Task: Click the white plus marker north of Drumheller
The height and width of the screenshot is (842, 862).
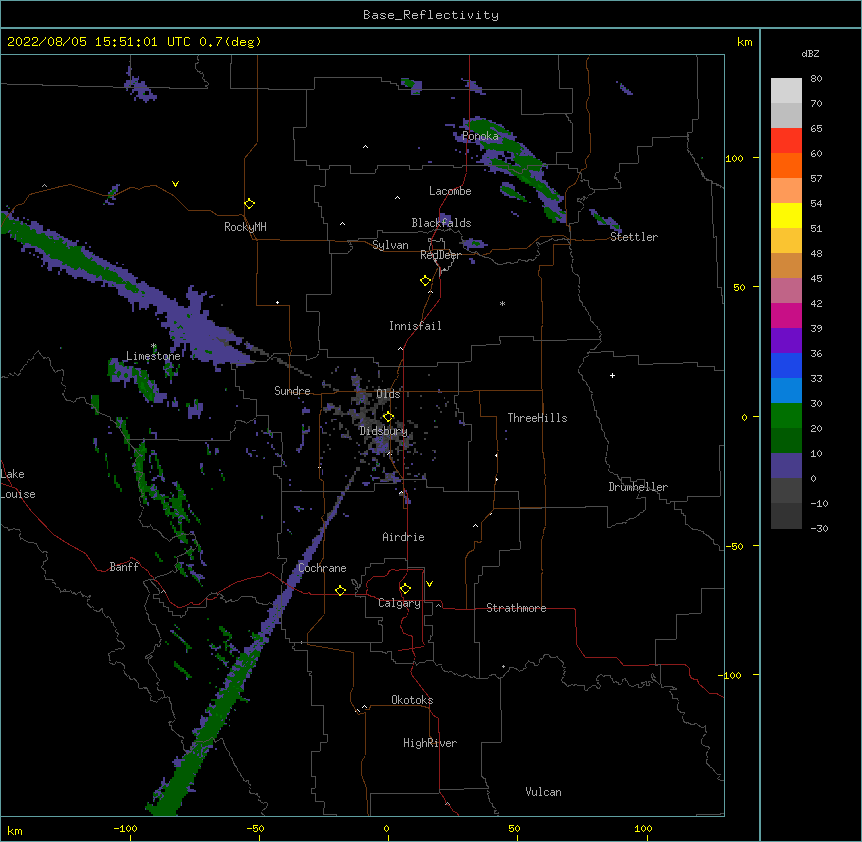Action: [612, 375]
